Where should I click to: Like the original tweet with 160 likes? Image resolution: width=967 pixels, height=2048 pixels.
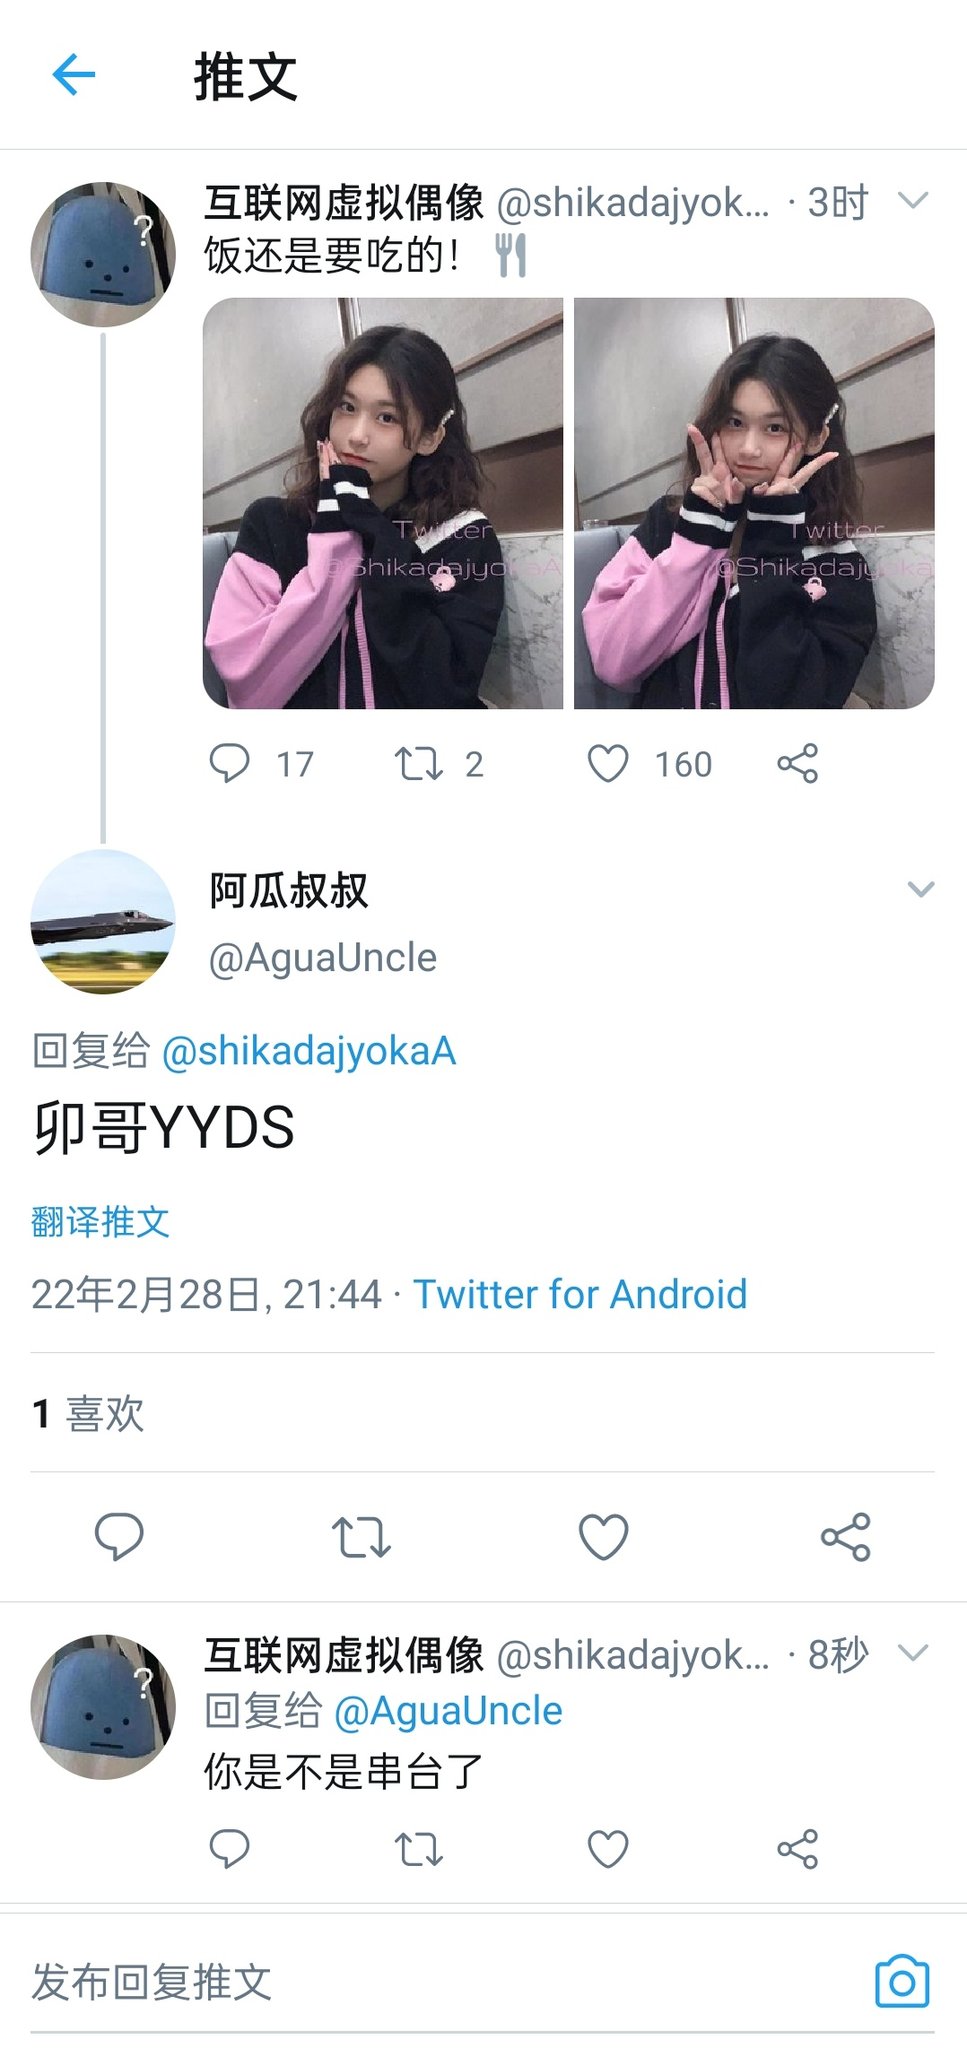click(608, 763)
